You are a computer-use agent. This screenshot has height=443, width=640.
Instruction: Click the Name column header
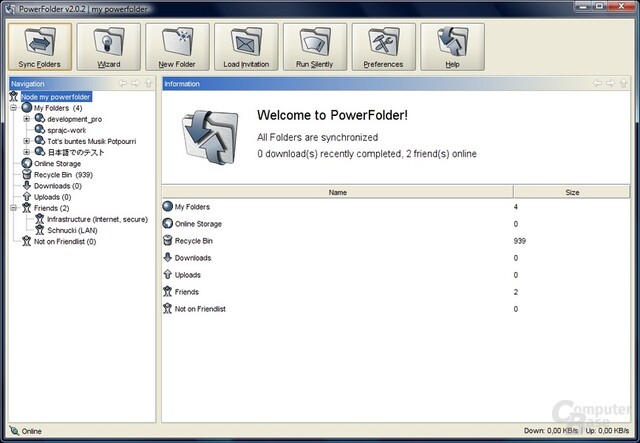[x=338, y=192]
